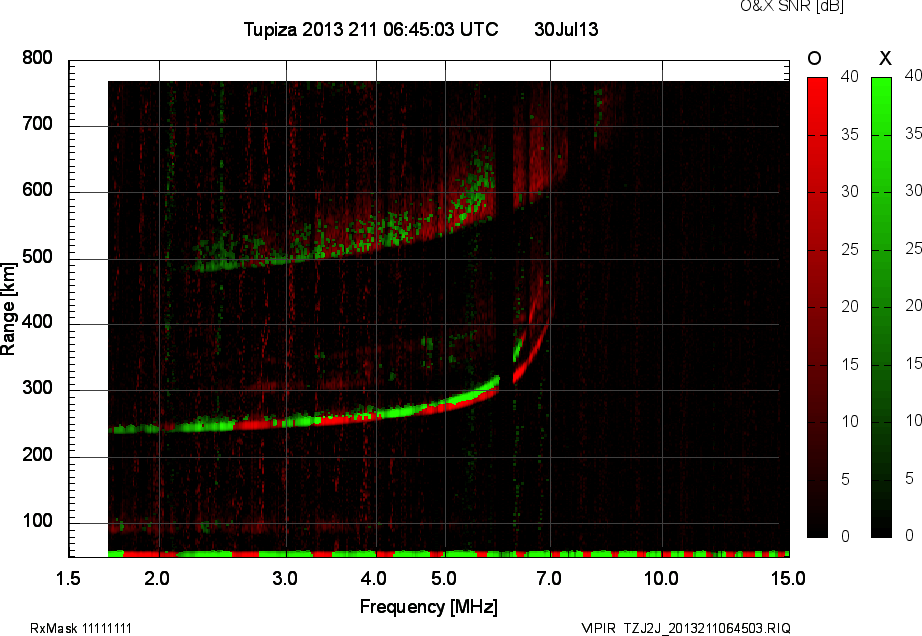This screenshot has width=922, height=636.
Task: Click the 'X' label above green bar
Action: pos(885,58)
